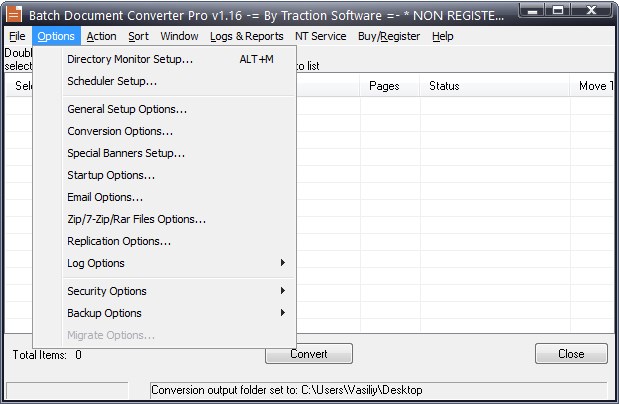The height and width of the screenshot is (404, 619).
Task: Select Scheduler Setup from Options menu
Action: click(112, 81)
